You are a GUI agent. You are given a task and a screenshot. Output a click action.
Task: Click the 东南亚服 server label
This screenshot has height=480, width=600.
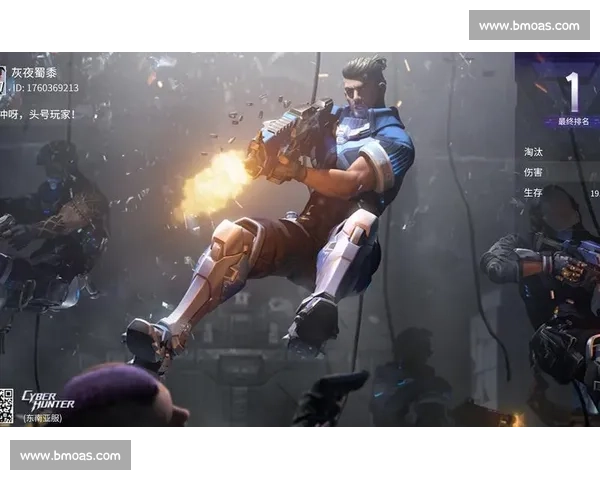coord(42,418)
